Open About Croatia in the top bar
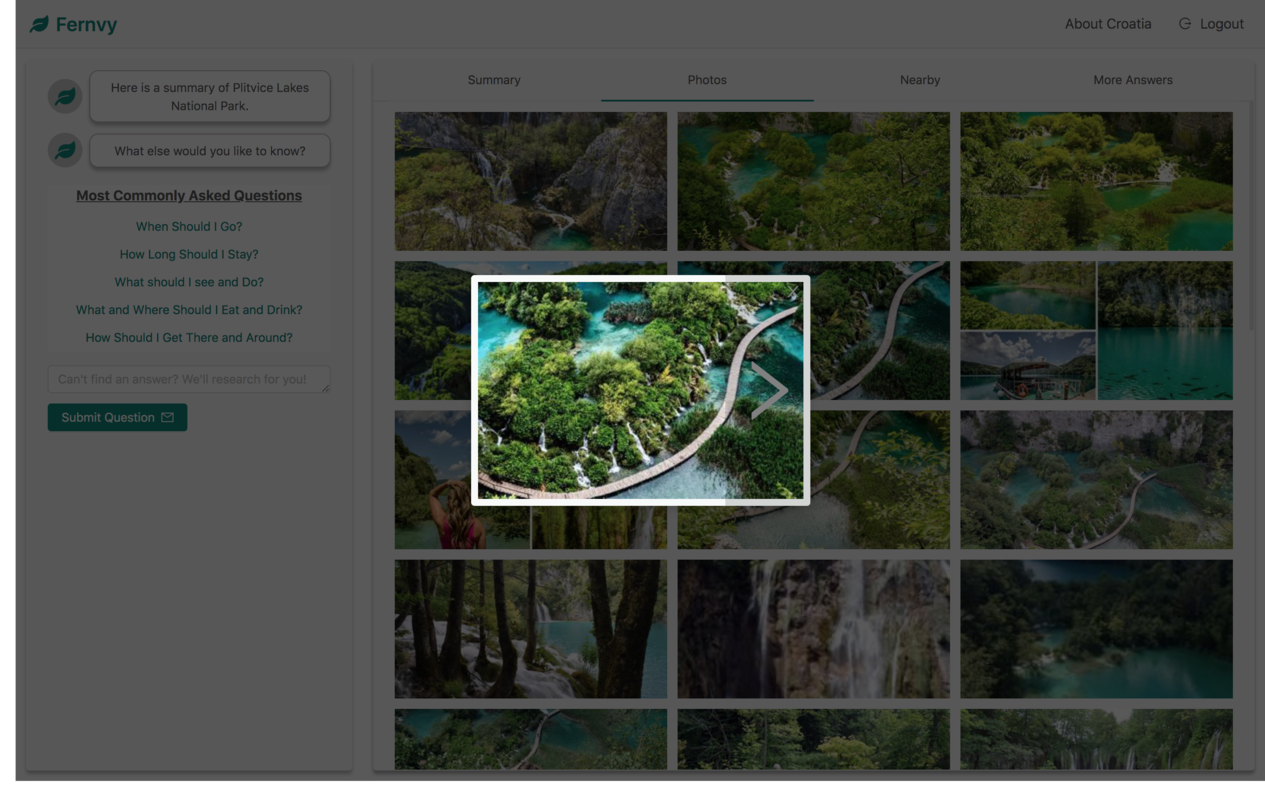 click(1108, 23)
